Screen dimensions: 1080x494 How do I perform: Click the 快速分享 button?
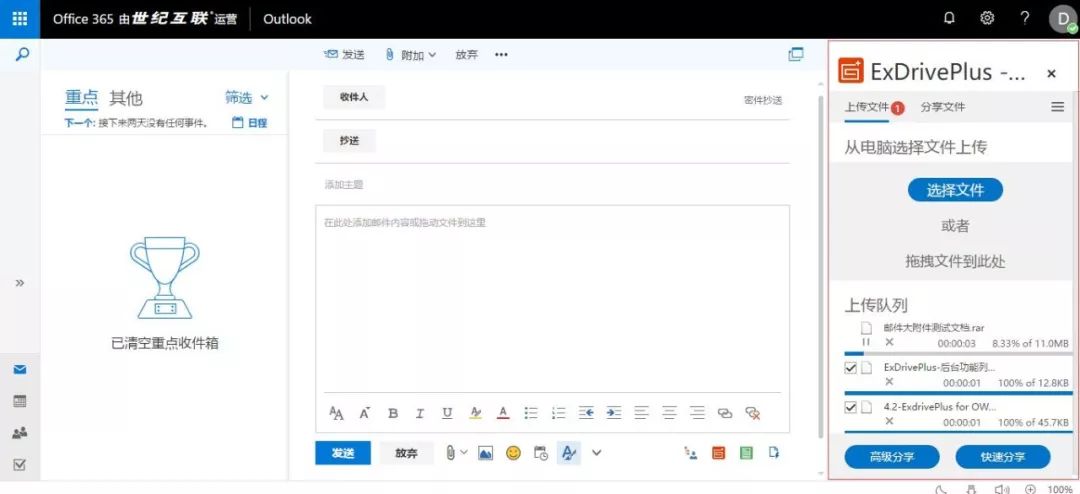point(1003,457)
